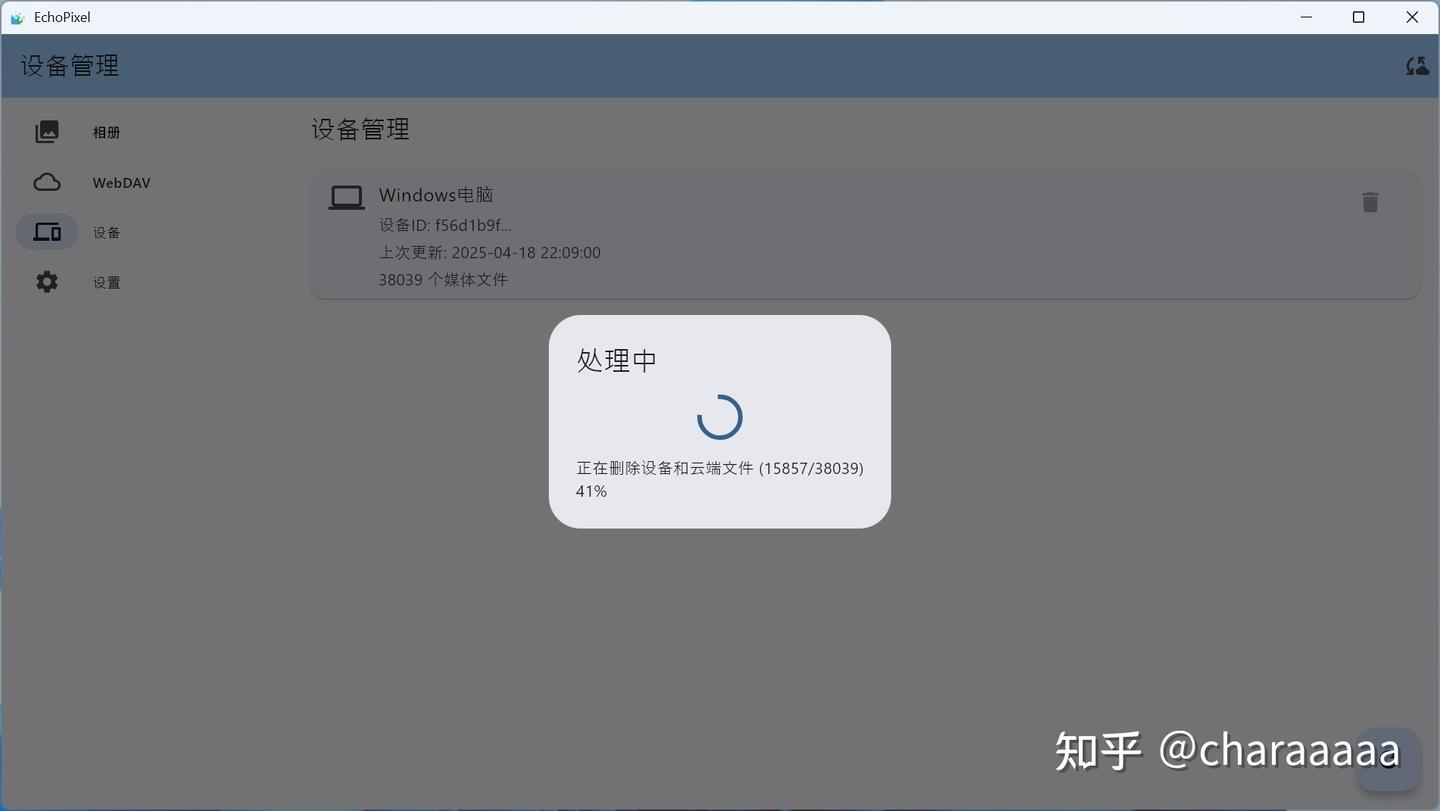Click the WebDAV cloud icon
This screenshot has height=811, width=1440.
click(46, 181)
